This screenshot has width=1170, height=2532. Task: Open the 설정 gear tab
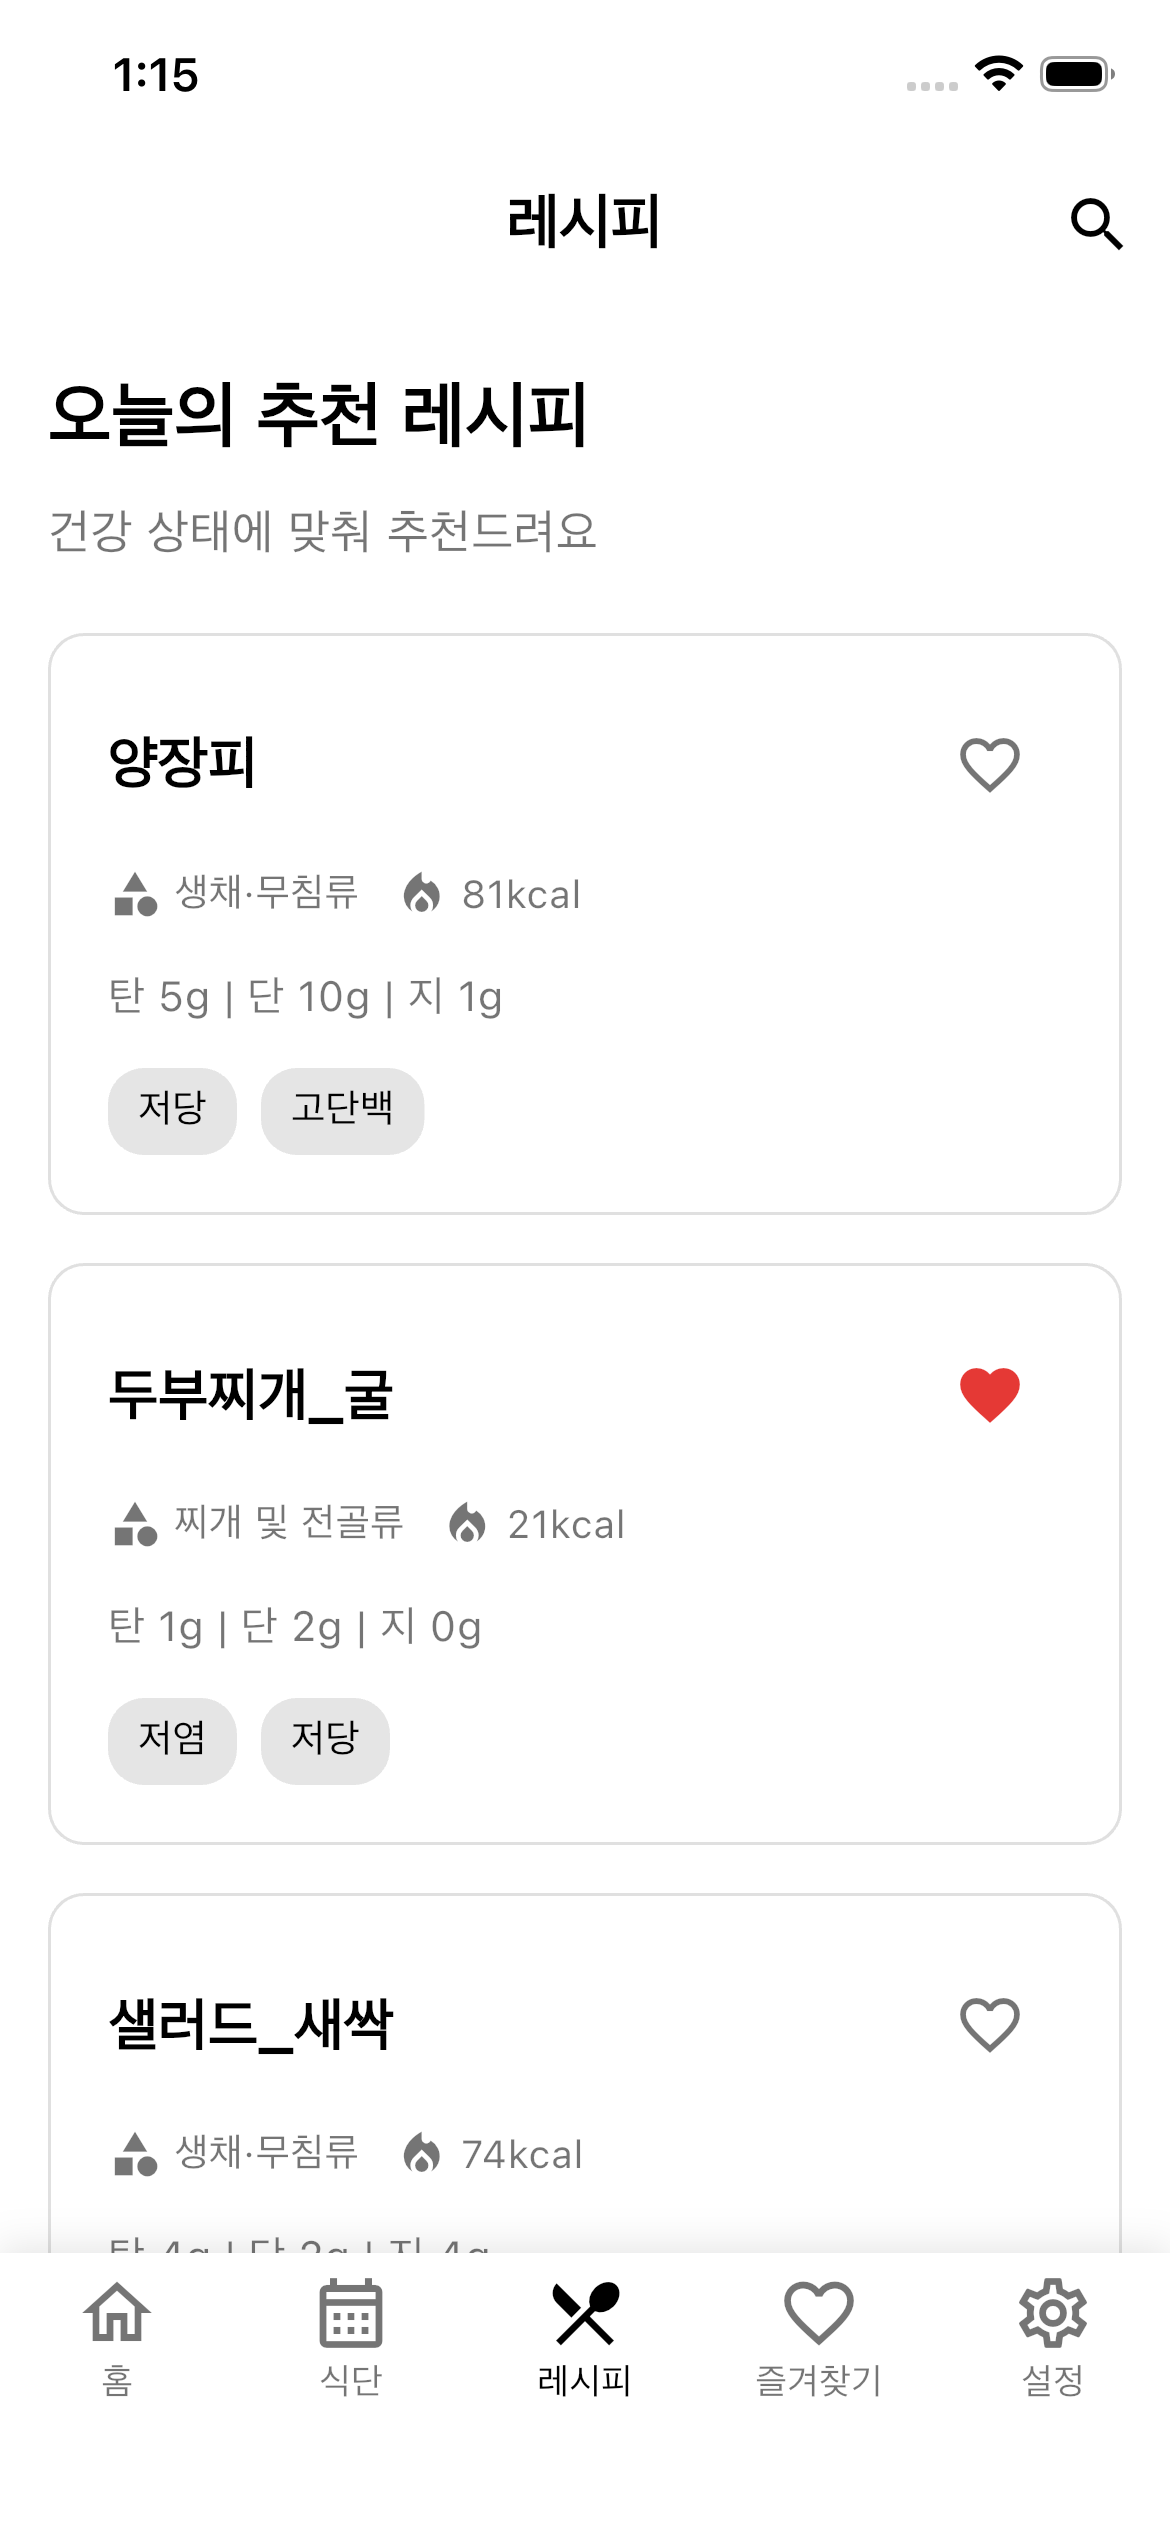(1053, 2338)
